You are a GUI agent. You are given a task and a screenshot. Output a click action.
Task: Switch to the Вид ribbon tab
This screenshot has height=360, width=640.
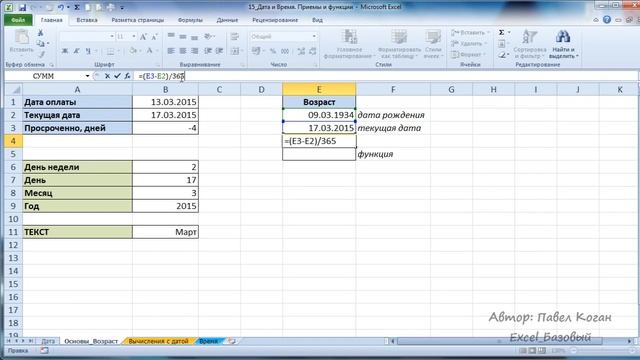click(317, 20)
